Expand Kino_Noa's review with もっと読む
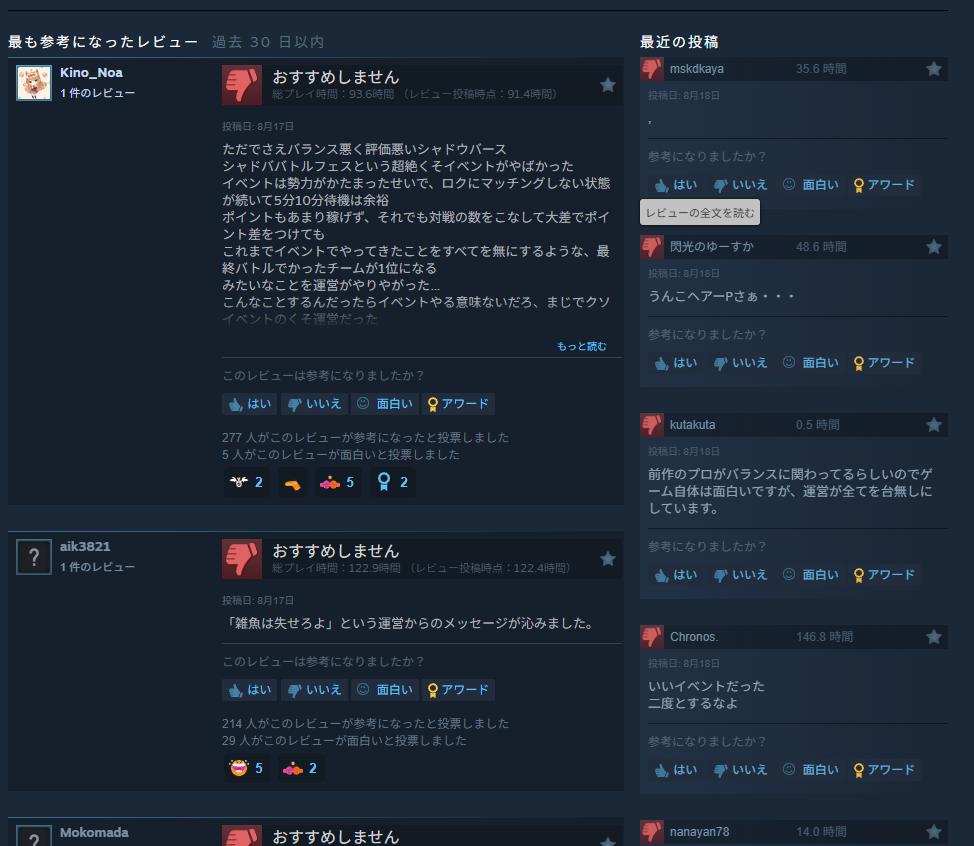Viewport: 974px width, 846px height. click(581, 346)
